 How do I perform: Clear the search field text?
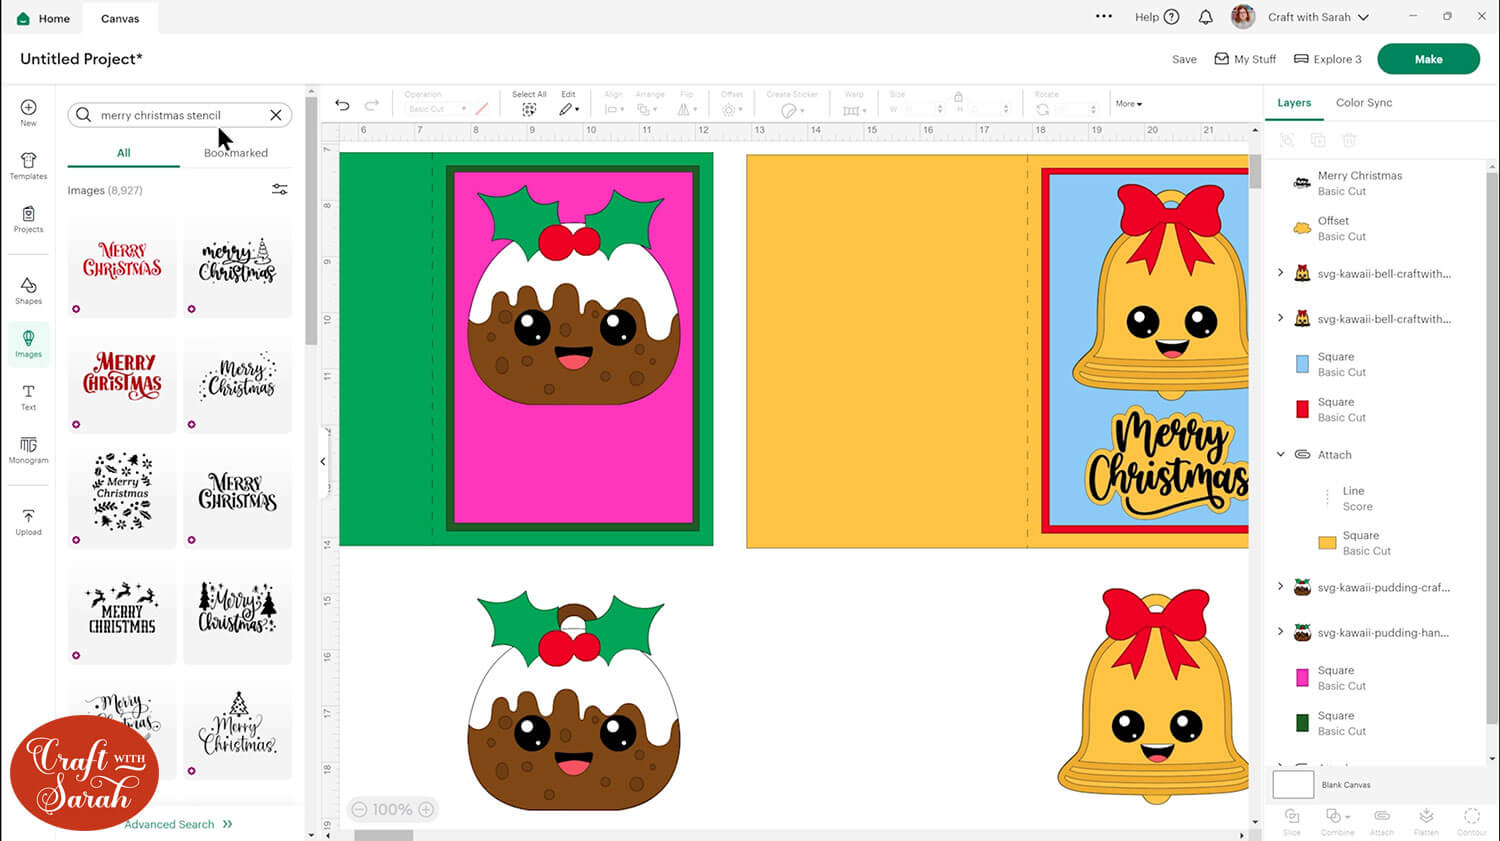[276, 115]
